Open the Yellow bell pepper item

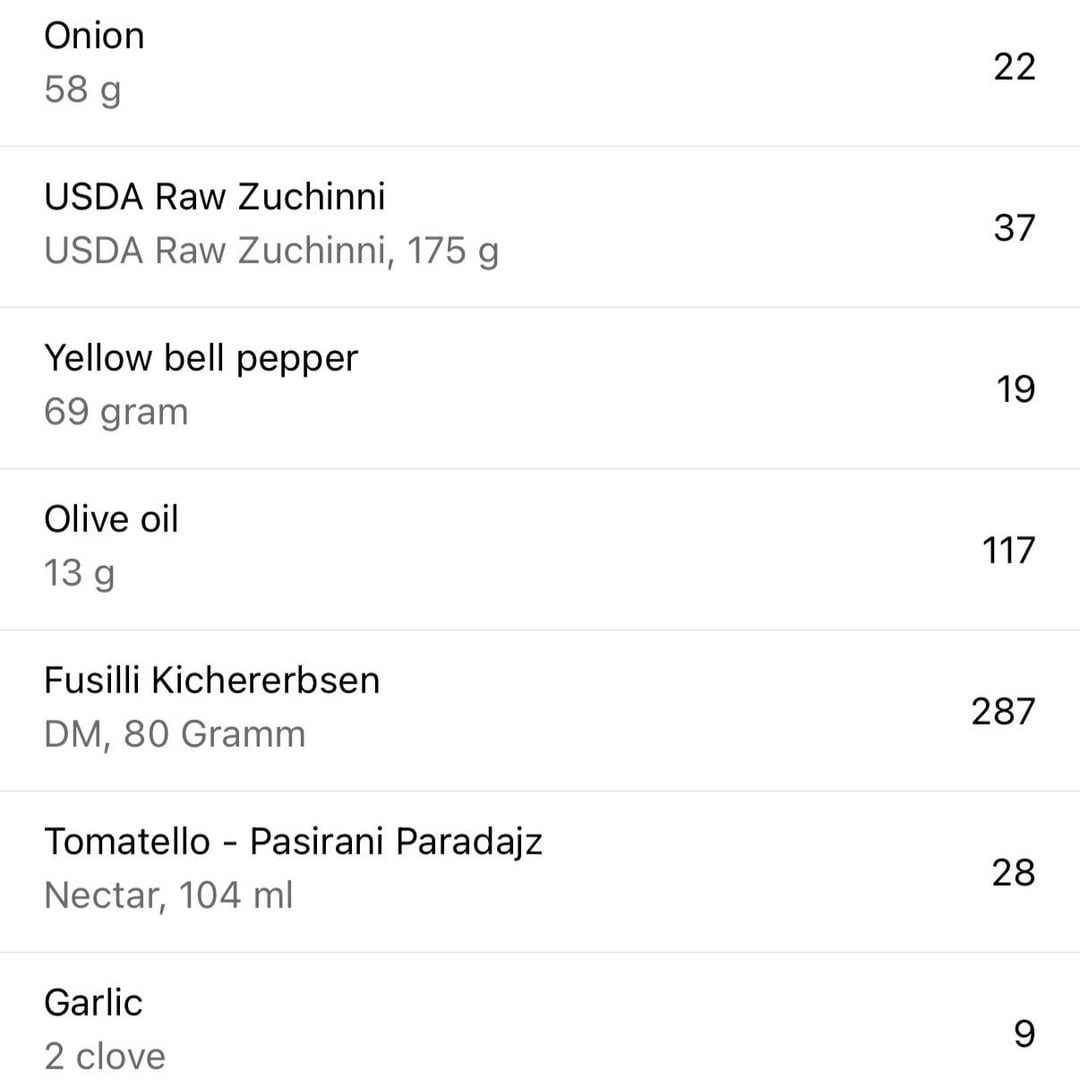click(201, 358)
